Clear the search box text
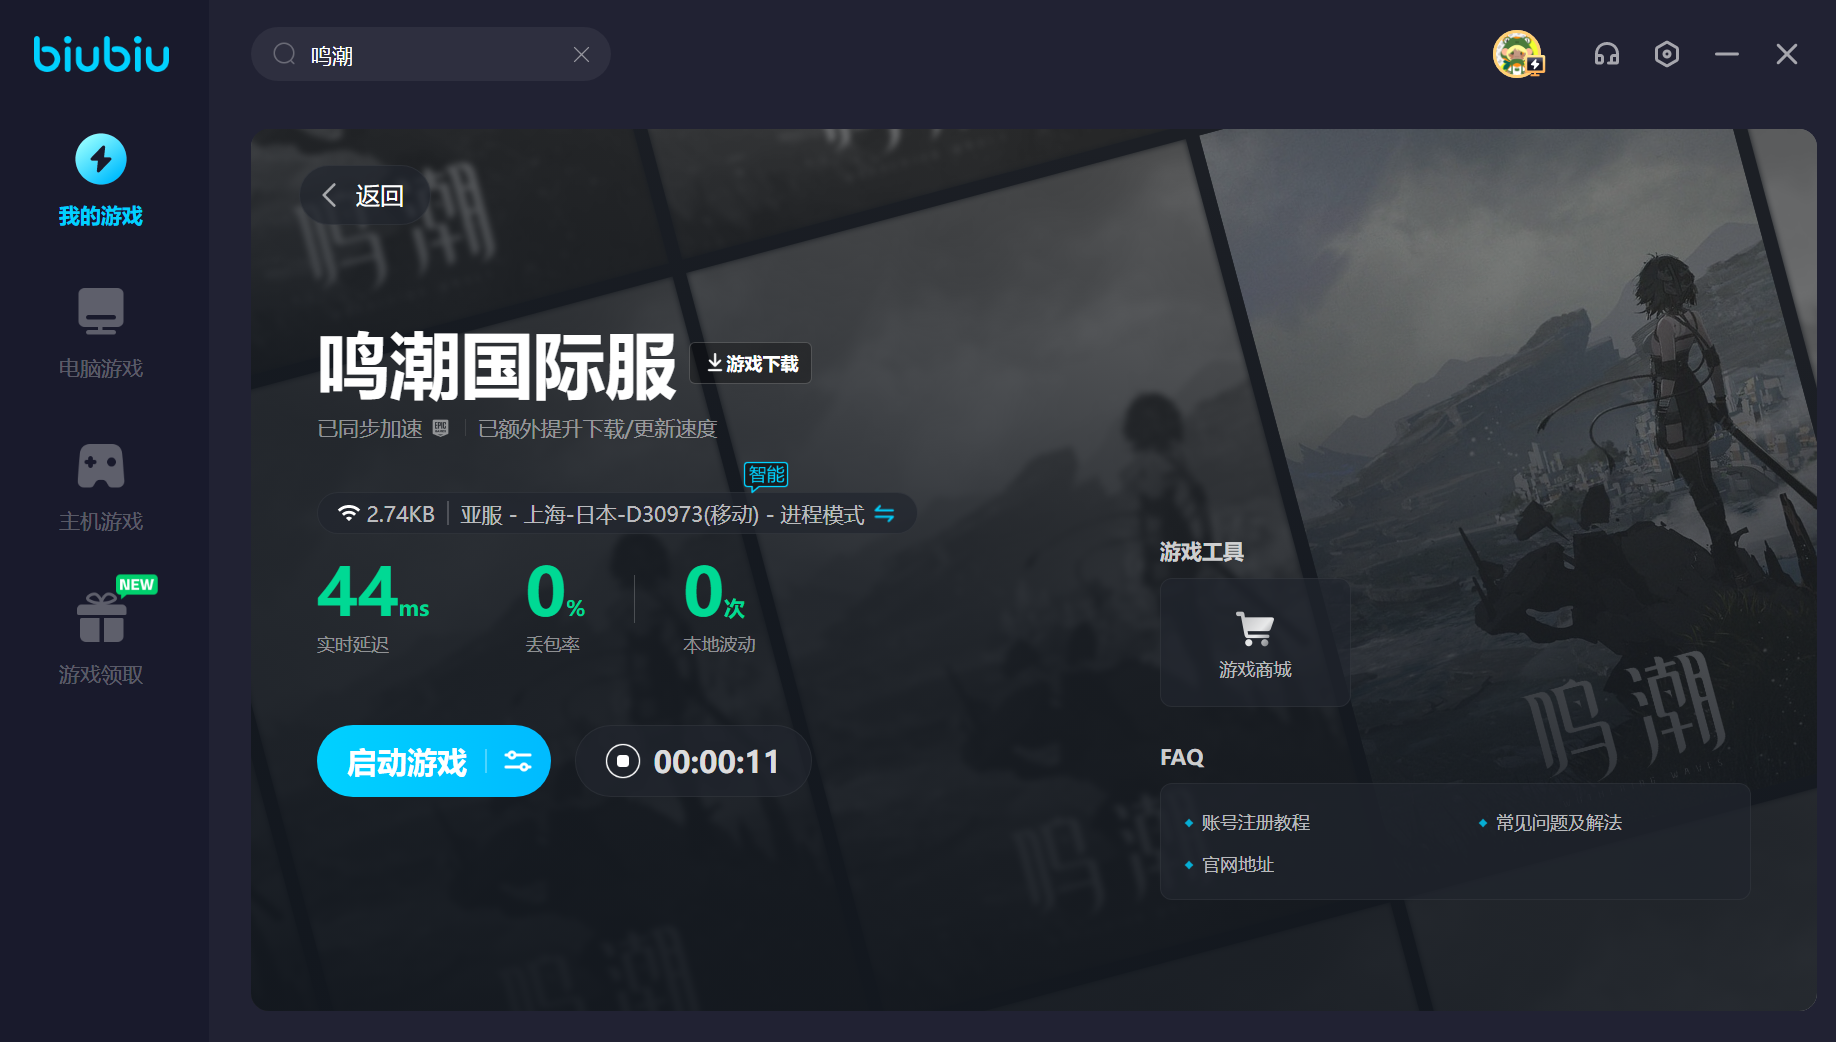Viewport: 1836px width, 1042px height. 581,55
